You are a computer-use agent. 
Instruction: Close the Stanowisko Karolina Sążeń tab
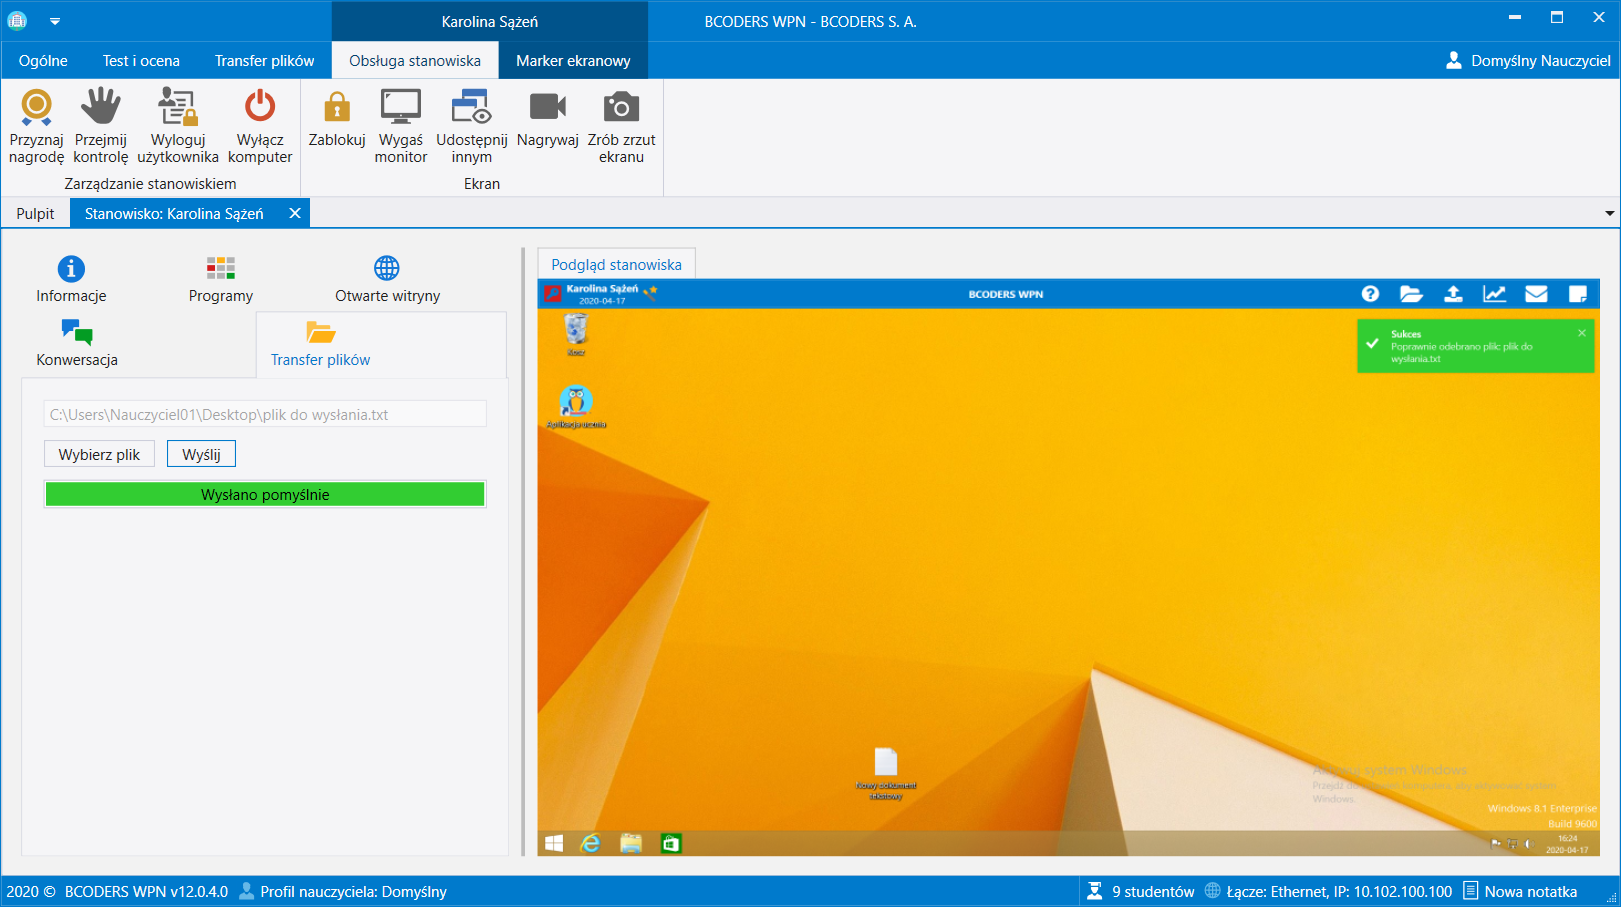click(295, 213)
